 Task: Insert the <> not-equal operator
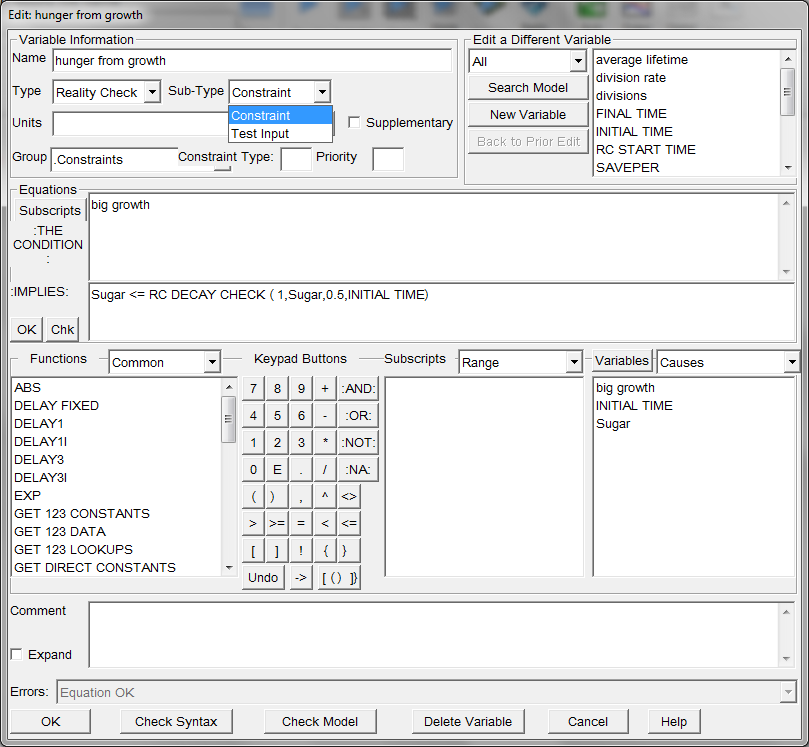349,496
